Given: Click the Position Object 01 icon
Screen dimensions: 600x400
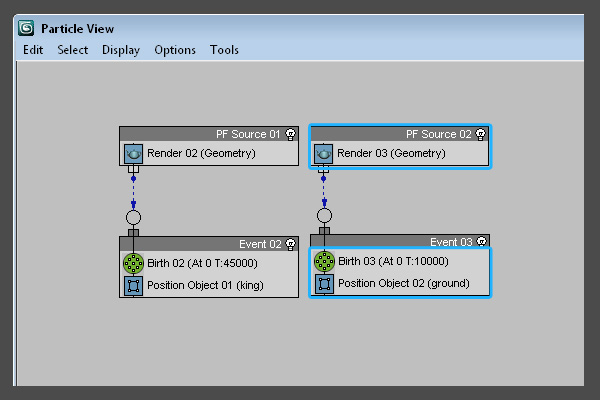Looking at the screenshot, I should [133, 285].
